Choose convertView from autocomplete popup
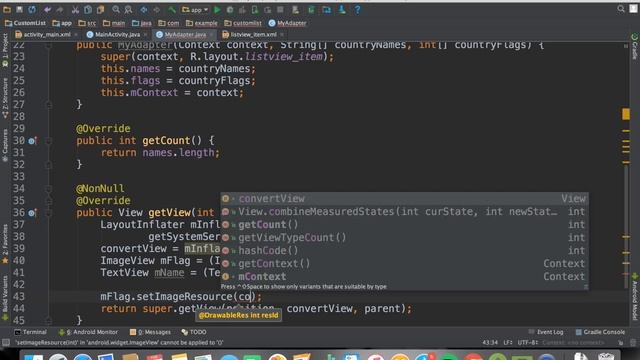Image resolution: width=640 pixels, height=360 pixels. [x=404, y=199]
